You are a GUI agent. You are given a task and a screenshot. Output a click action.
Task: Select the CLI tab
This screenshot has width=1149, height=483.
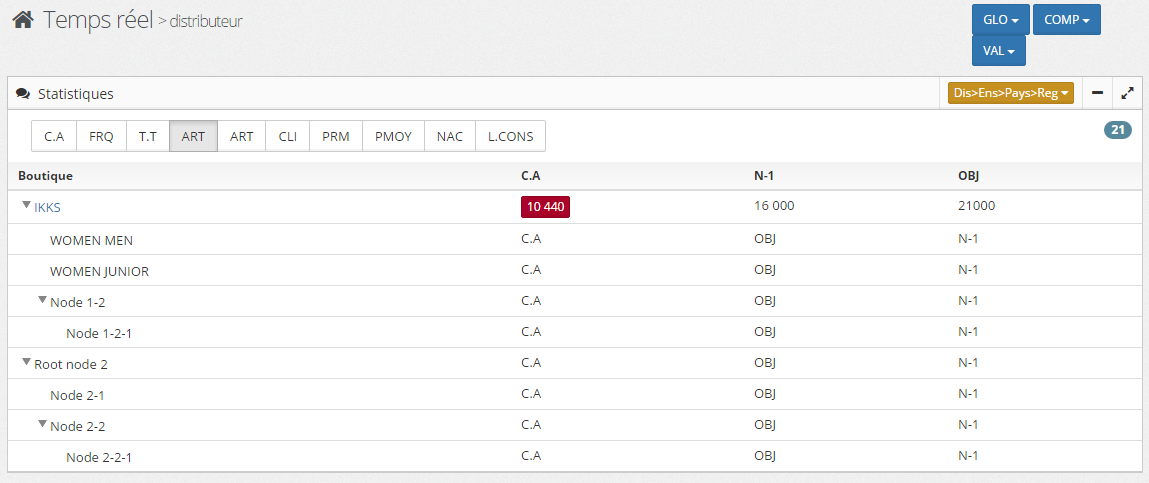[x=288, y=136]
